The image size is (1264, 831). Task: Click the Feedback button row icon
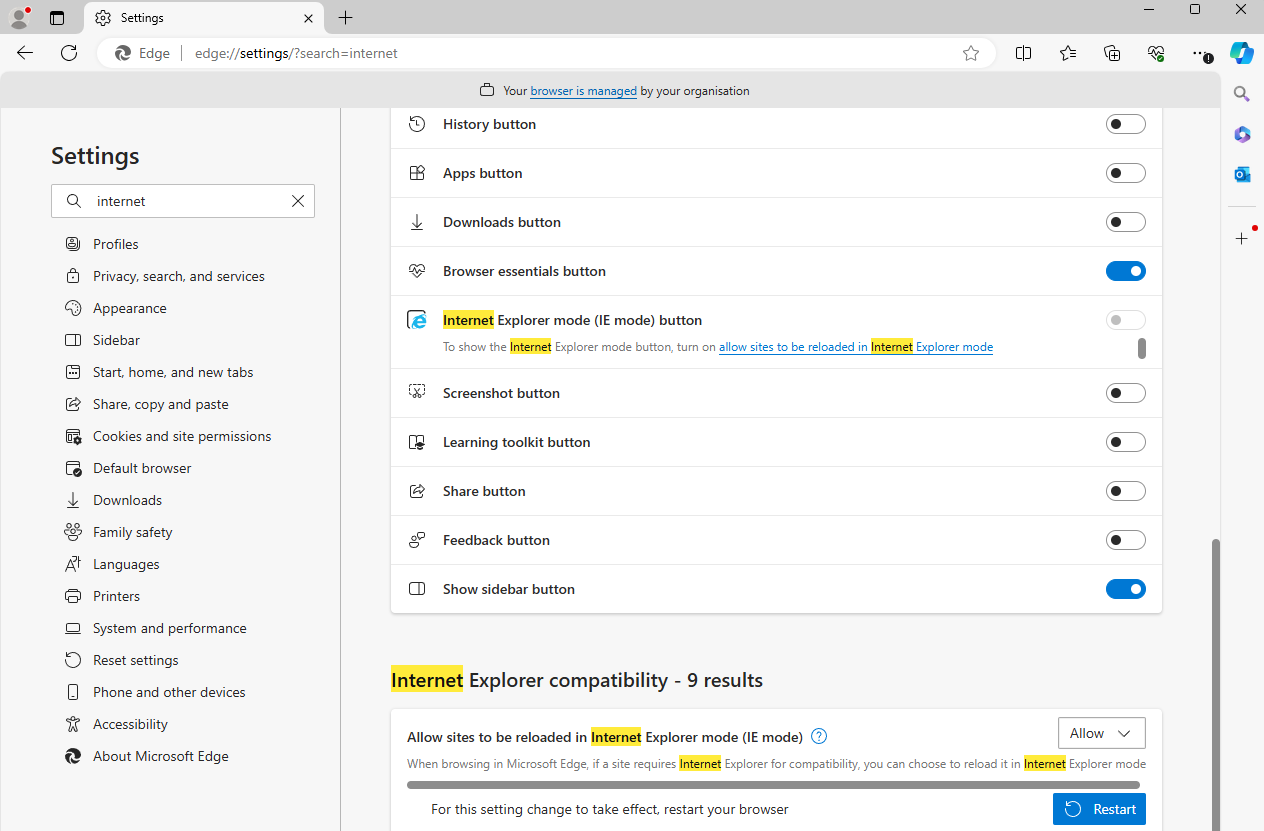(x=418, y=540)
